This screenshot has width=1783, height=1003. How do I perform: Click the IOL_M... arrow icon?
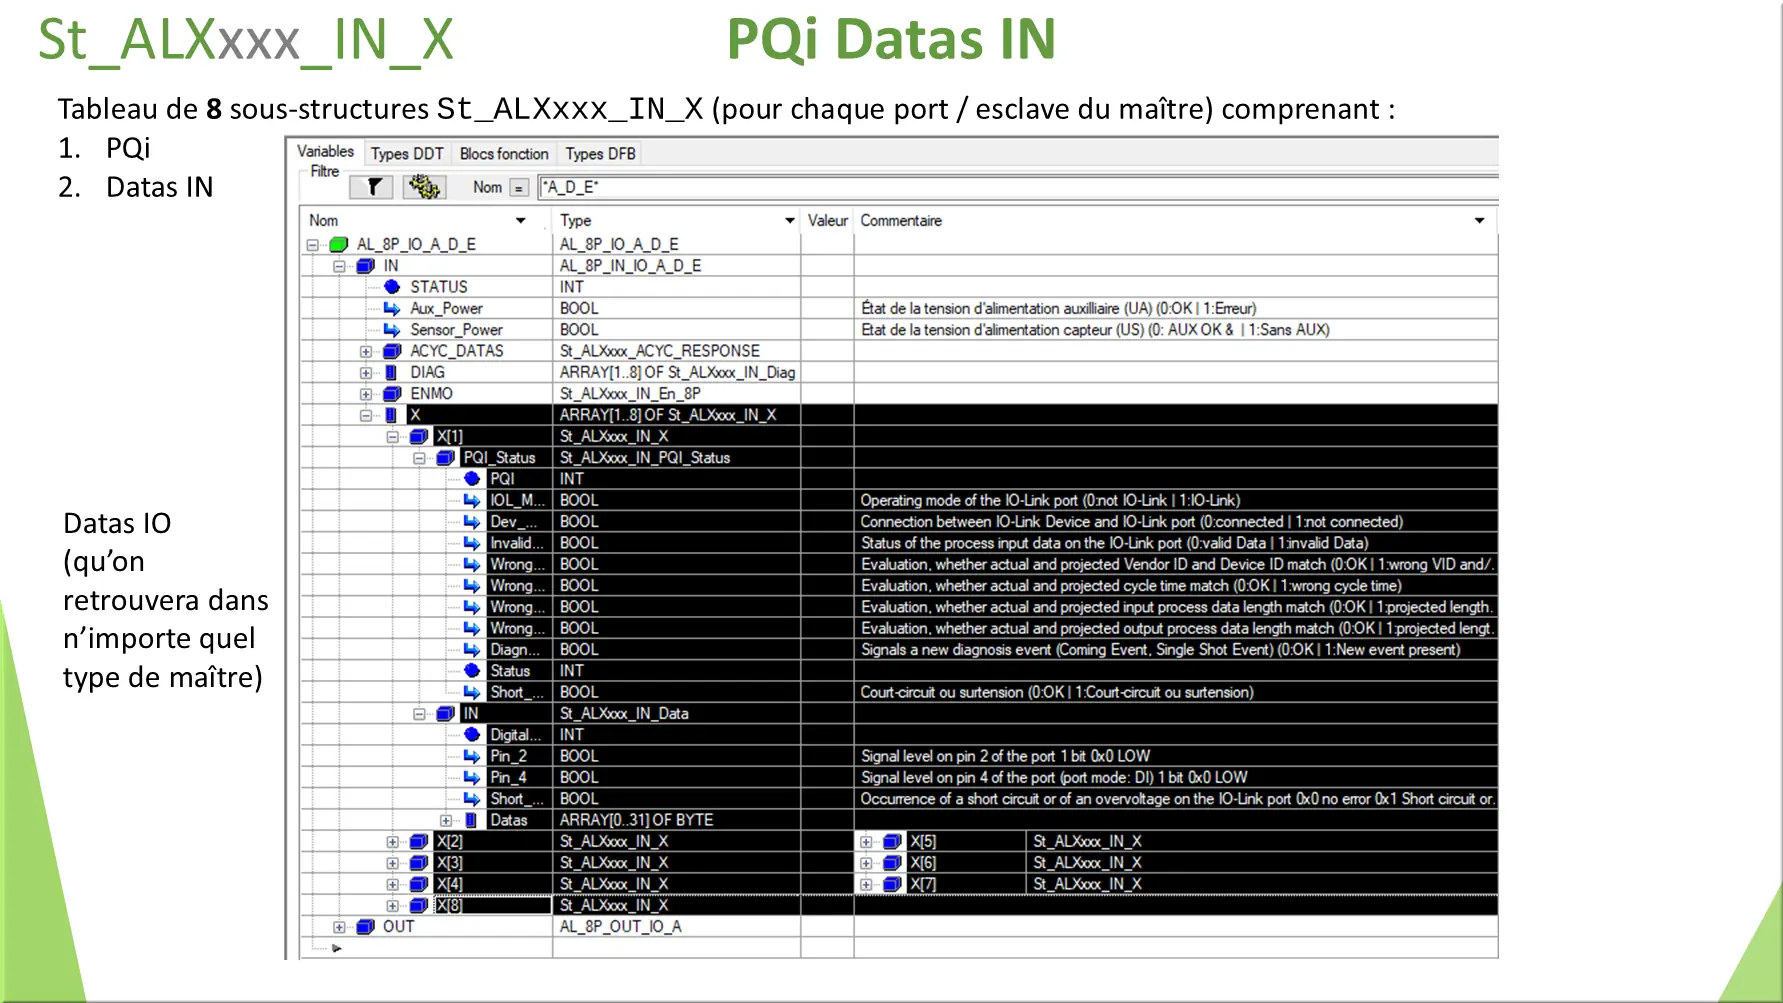click(x=472, y=501)
